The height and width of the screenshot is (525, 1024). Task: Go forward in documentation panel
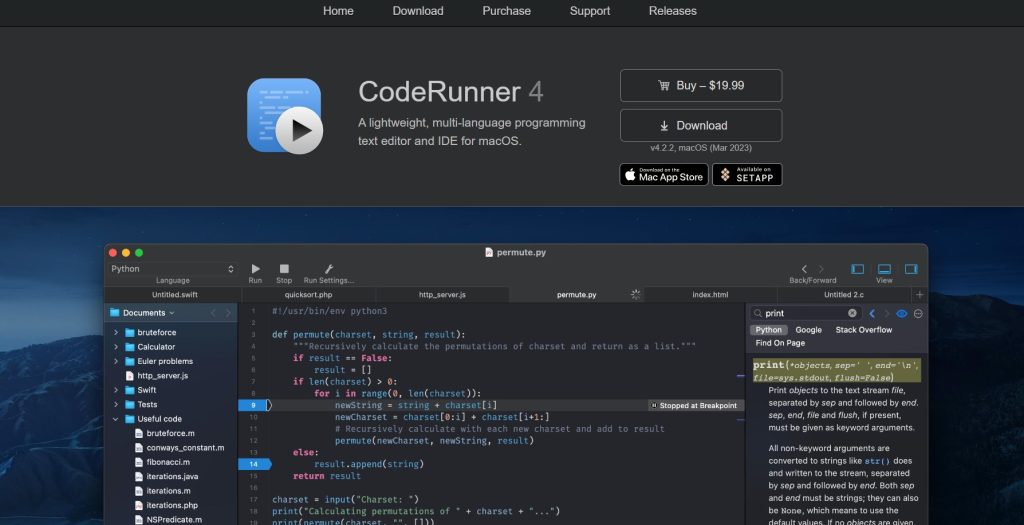click(886, 313)
